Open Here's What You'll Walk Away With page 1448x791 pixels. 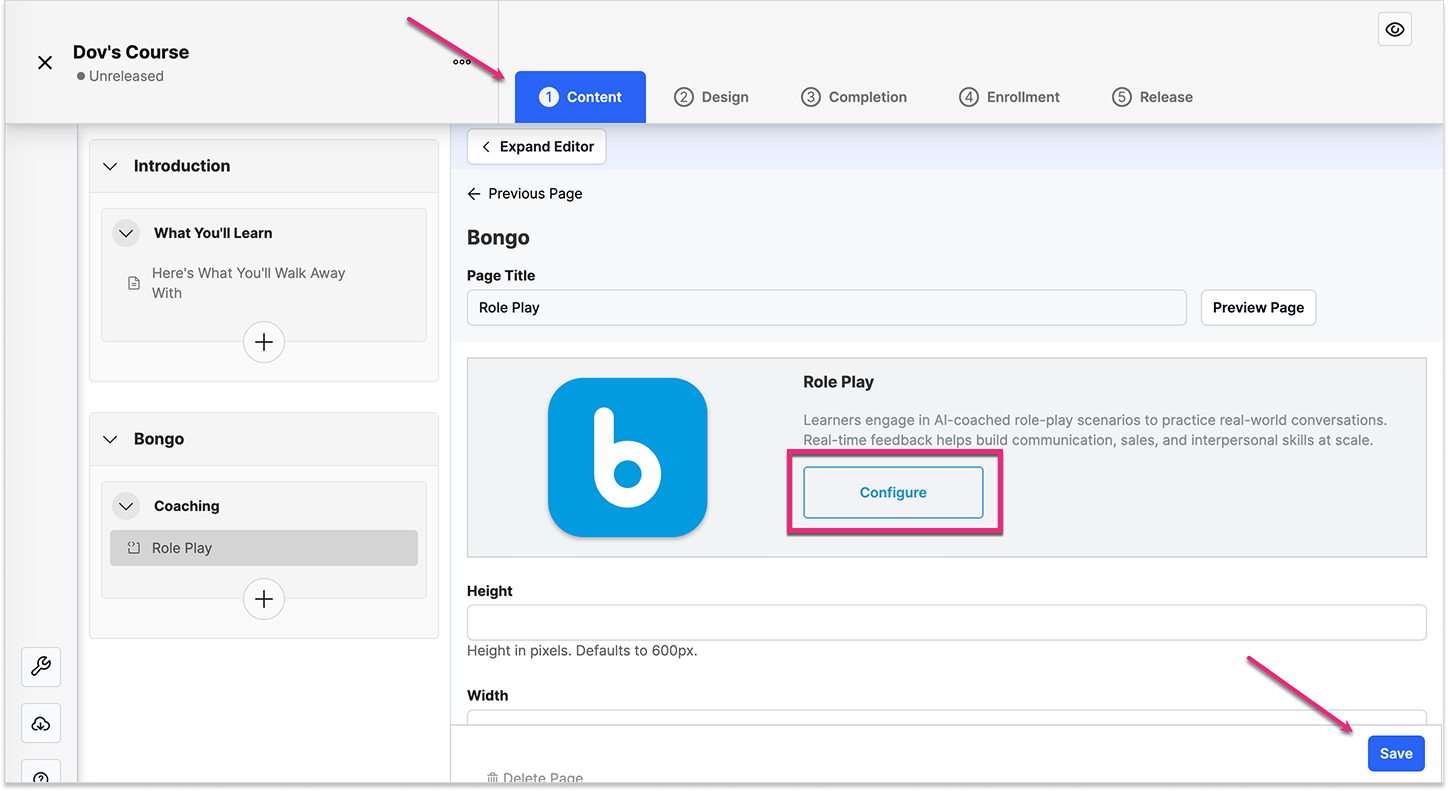click(248, 283)
